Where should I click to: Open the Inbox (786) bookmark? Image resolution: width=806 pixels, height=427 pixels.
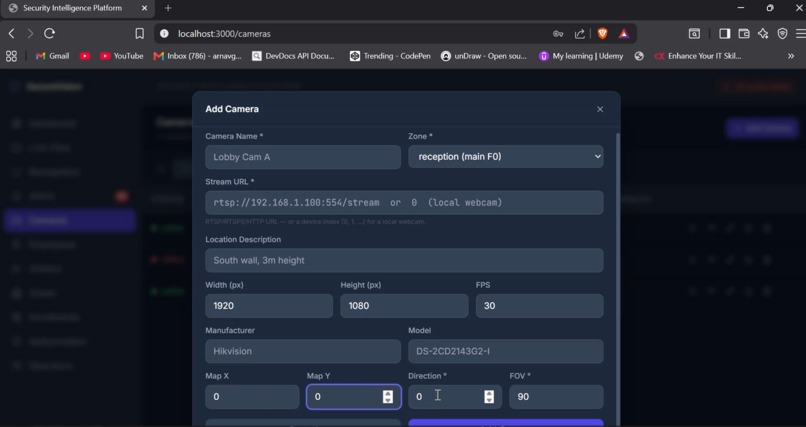click(x=197, y=56)
